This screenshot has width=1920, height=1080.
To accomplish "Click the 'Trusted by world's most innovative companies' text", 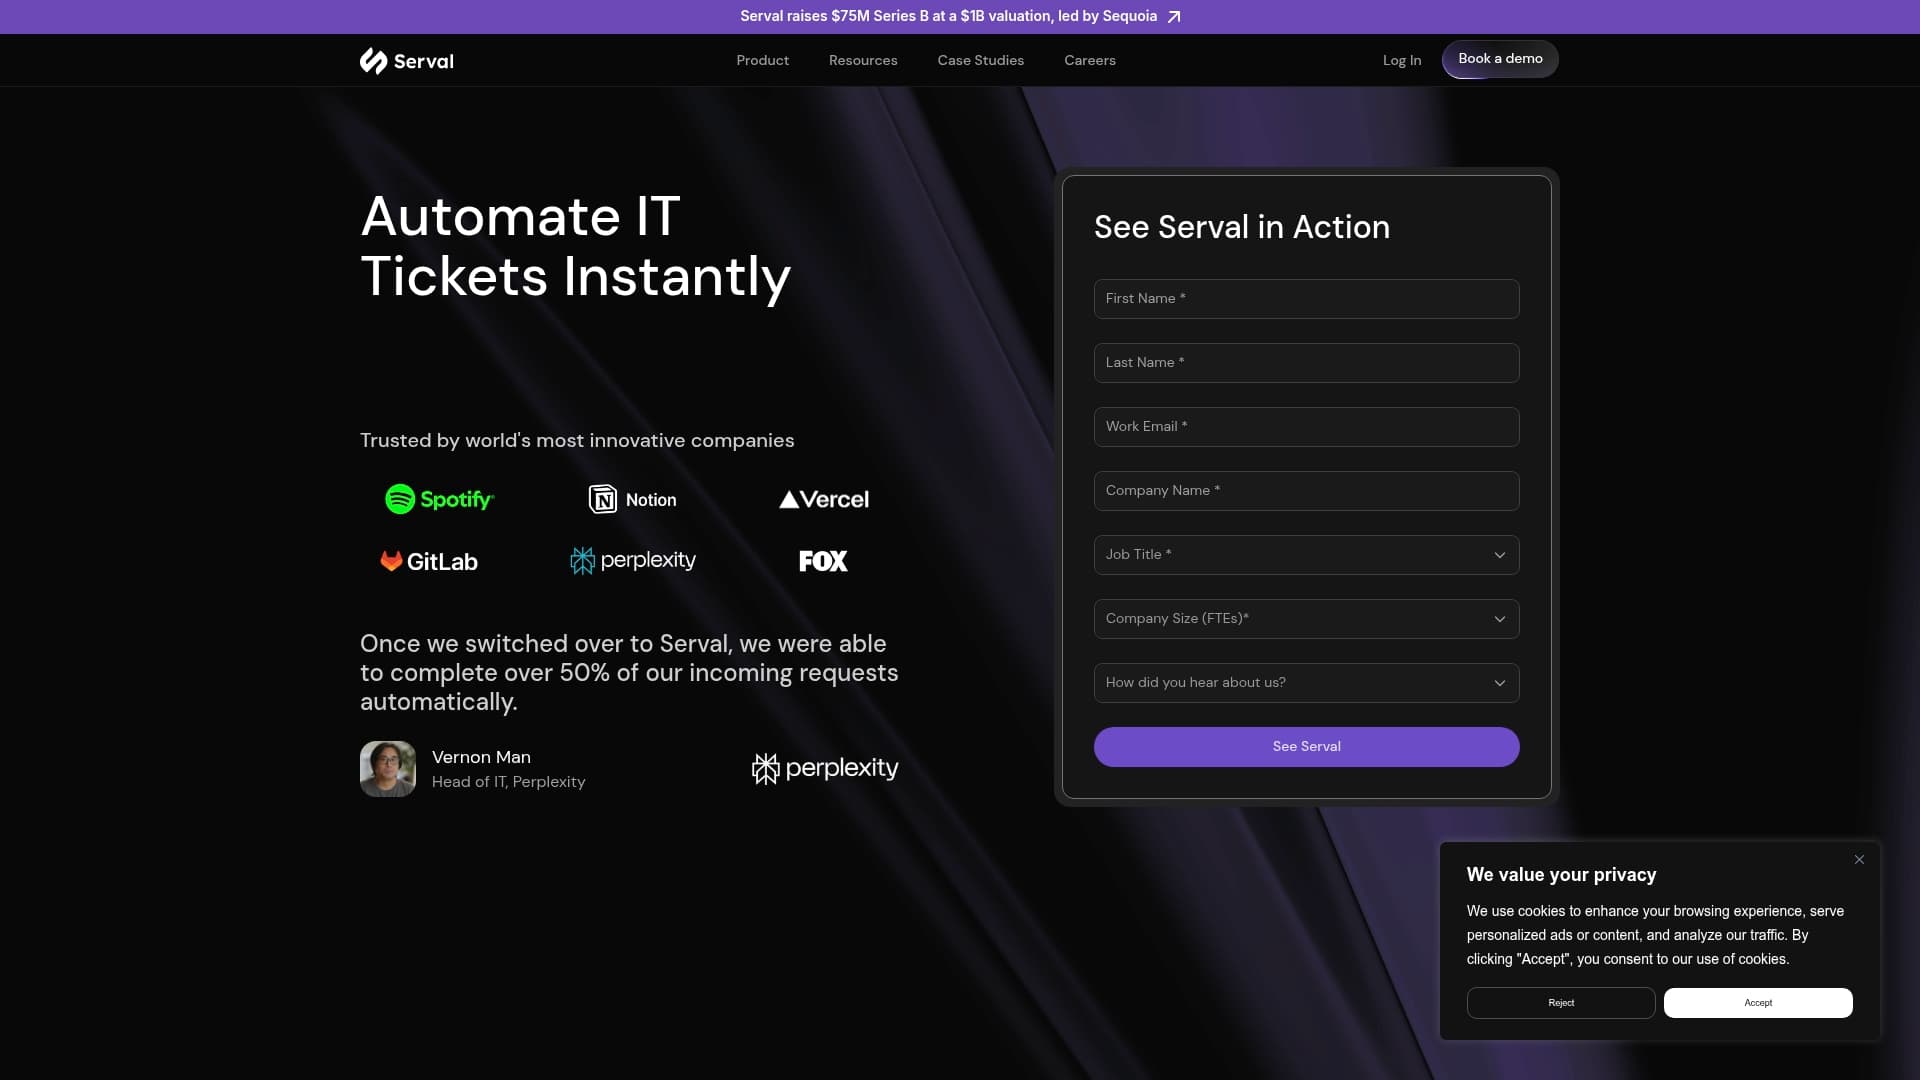I will [577, 441].
